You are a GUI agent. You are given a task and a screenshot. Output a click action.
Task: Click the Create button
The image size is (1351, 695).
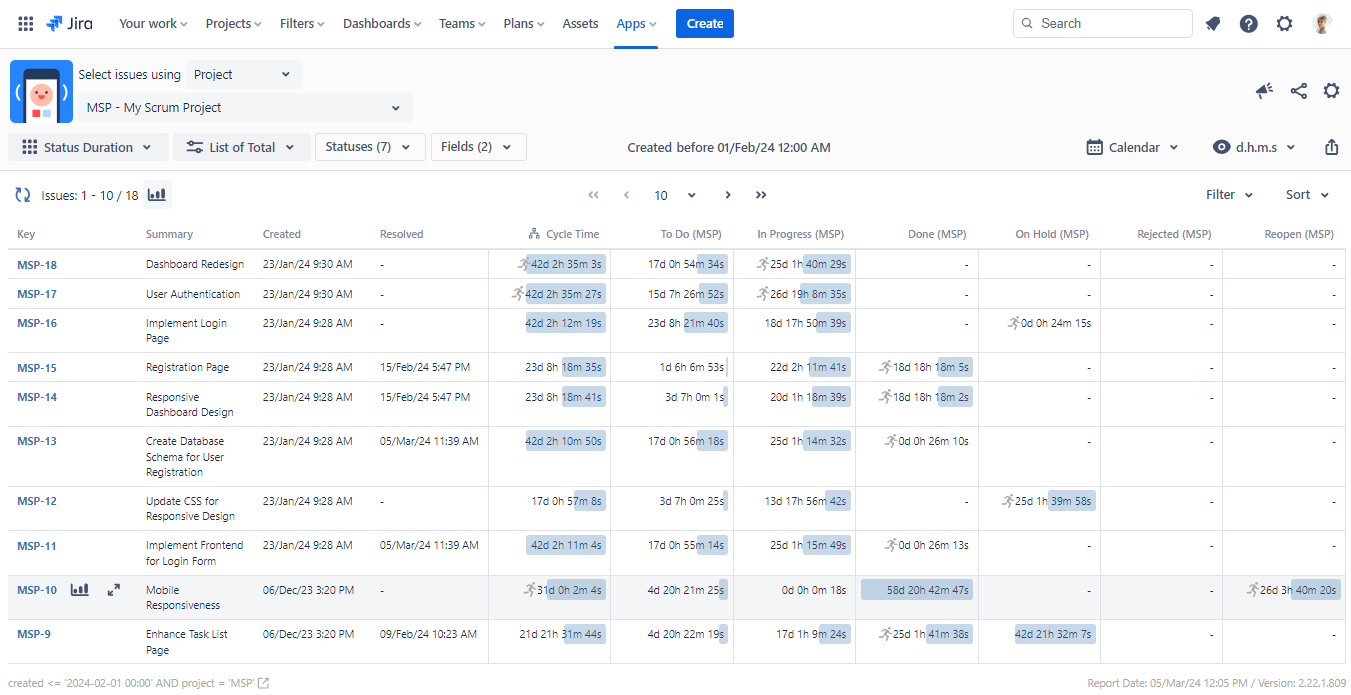tap(704, 23)
